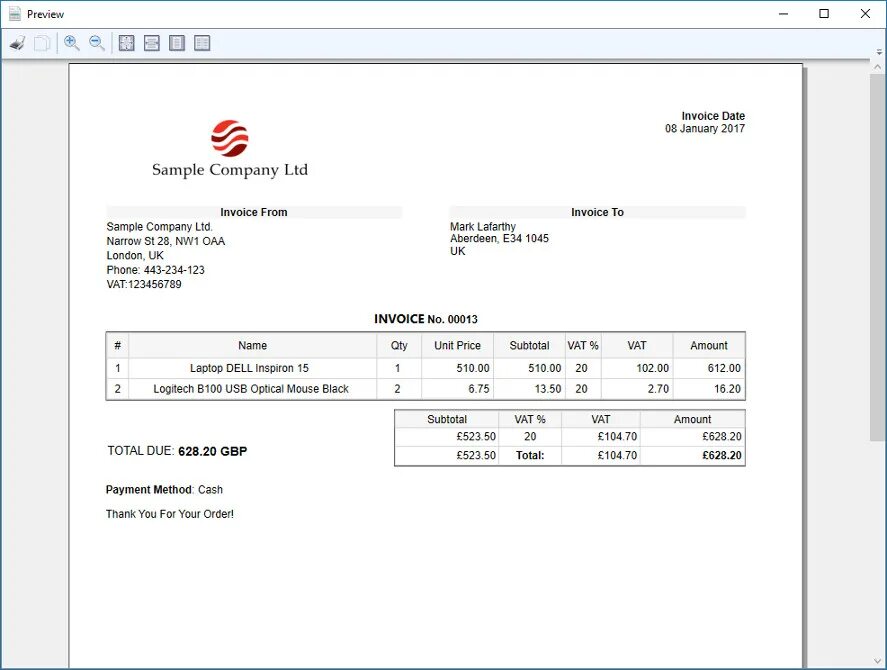Click the 'Invoice To' header
The image size is (887, 670).
click(597, 212)
